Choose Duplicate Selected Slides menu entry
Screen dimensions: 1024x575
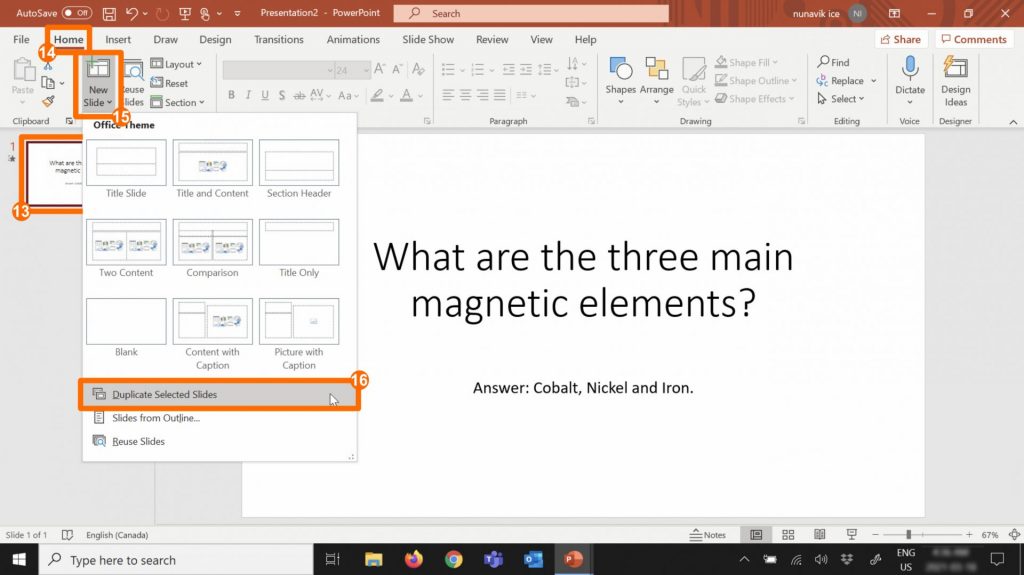[x=165, y=395]
